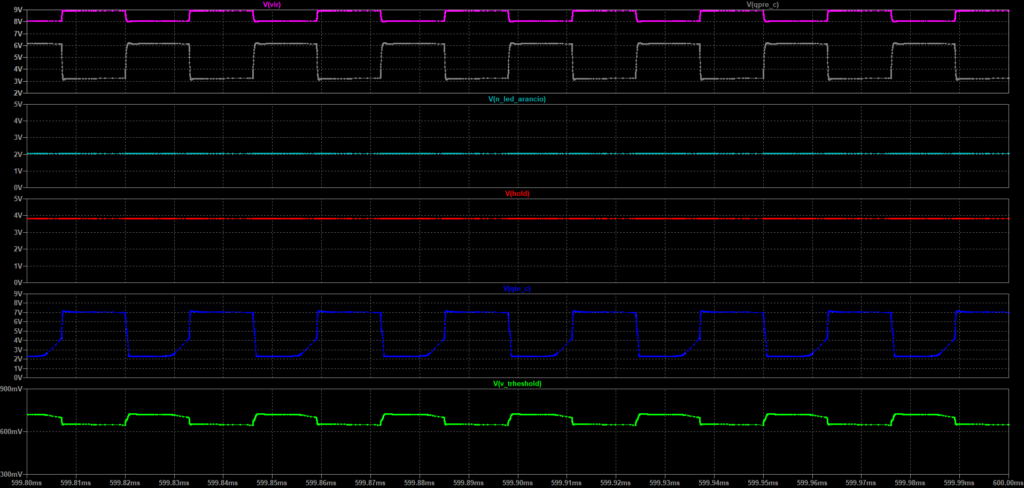The width and height of the screenshot is (1024, 488).
Task: Click the 599.98ms time axis label
Action: [x=909, y=483]
